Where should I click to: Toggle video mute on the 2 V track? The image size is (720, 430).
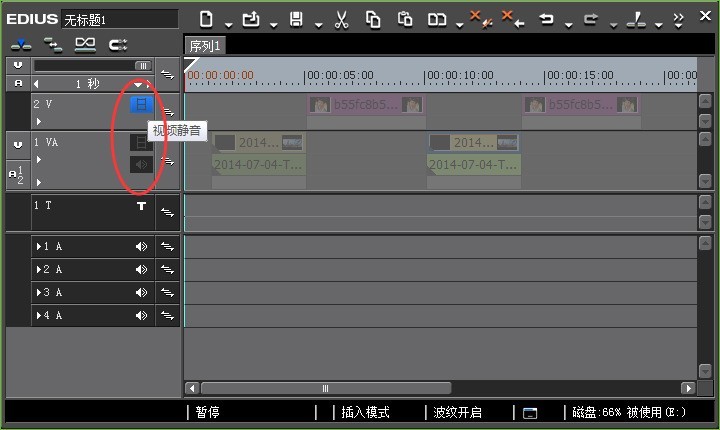tap(141, 104)
